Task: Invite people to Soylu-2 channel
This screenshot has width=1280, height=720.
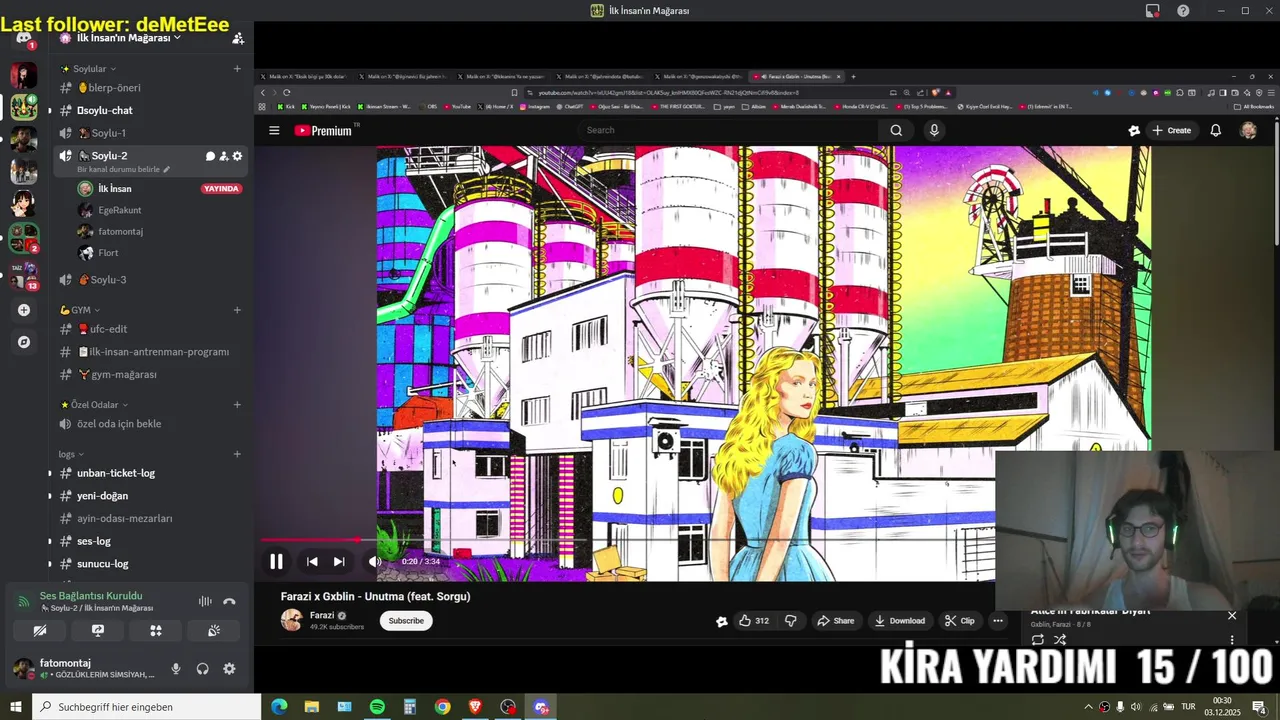Action: [x=224, y=156]
